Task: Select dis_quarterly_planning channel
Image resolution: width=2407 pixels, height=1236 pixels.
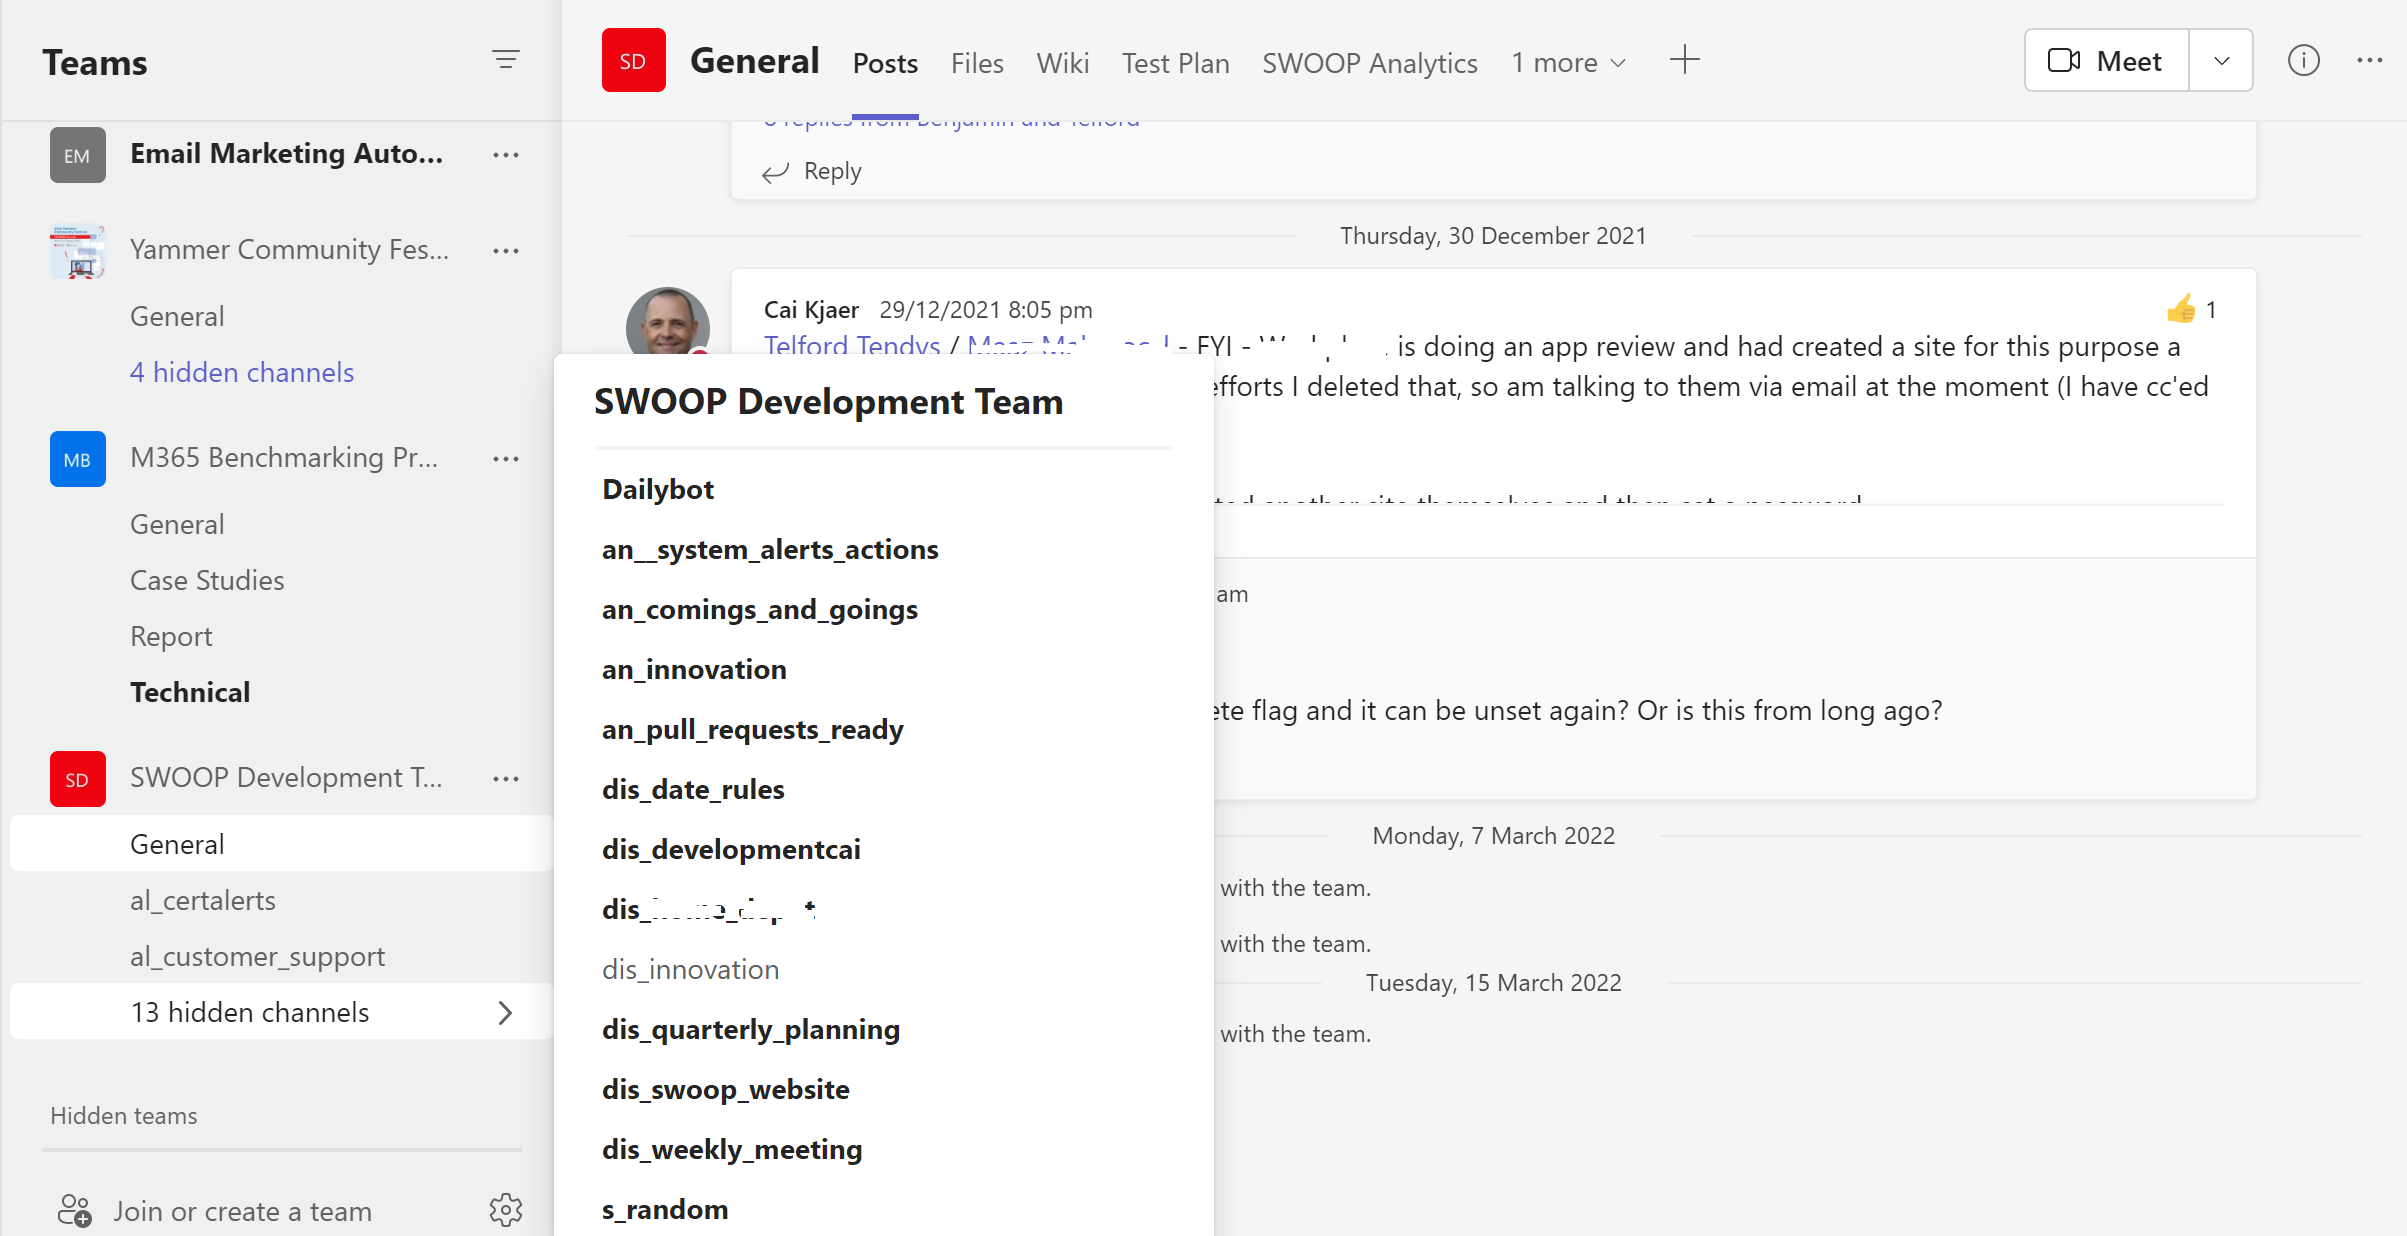Action: tap(751, 1029)
